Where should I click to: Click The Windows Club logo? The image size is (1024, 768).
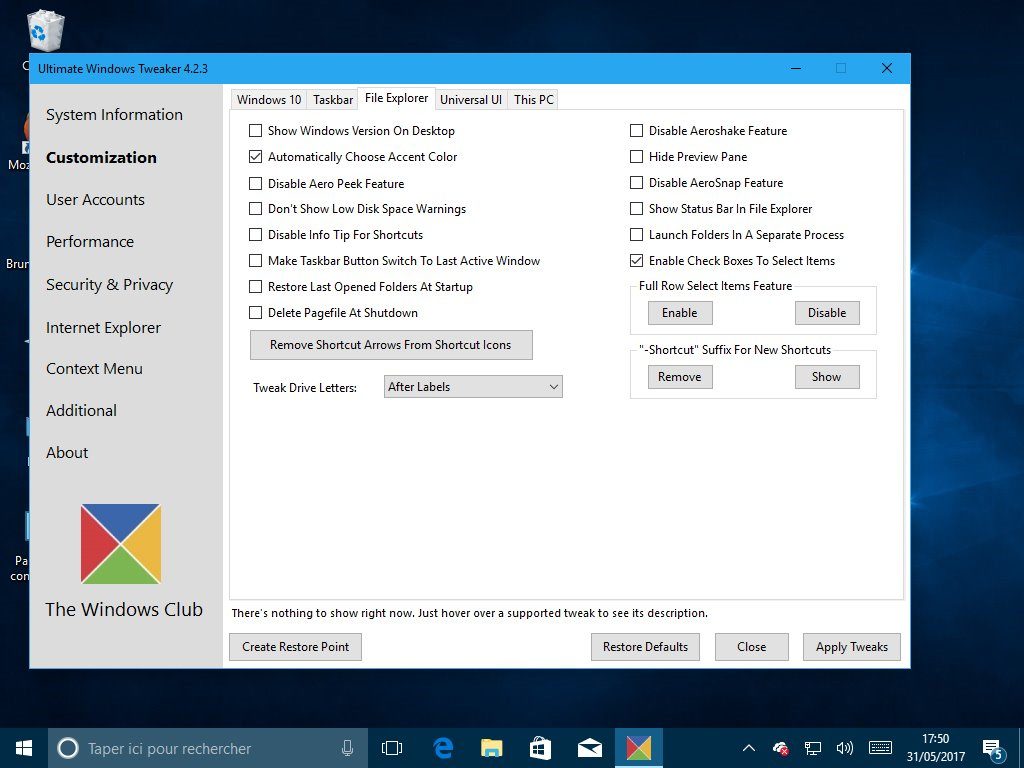(x=121, y=543)
